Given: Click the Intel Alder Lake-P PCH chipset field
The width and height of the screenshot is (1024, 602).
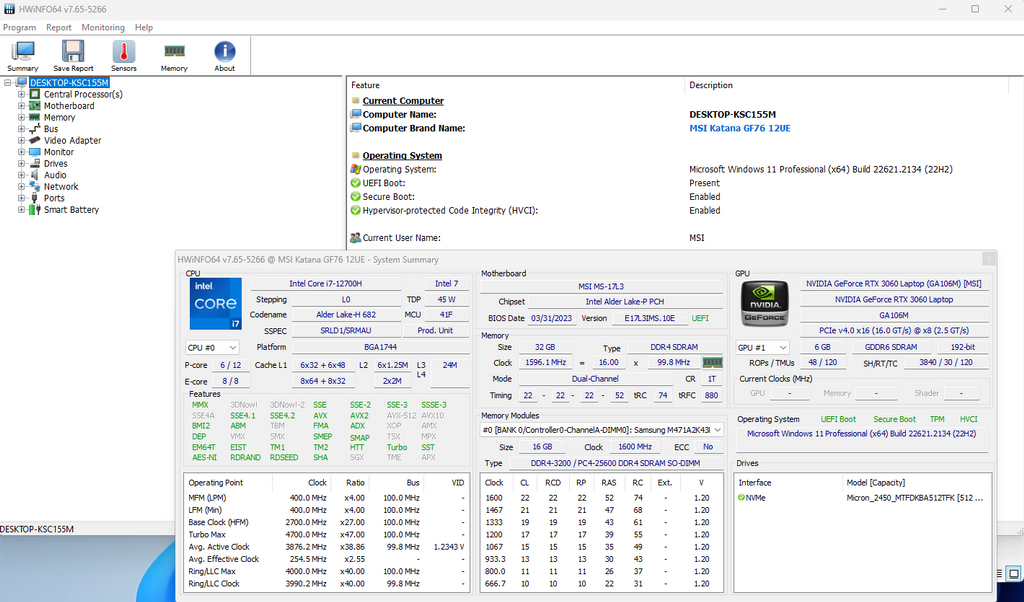Looking at the screenshot, I should click(x=625, y=302).
